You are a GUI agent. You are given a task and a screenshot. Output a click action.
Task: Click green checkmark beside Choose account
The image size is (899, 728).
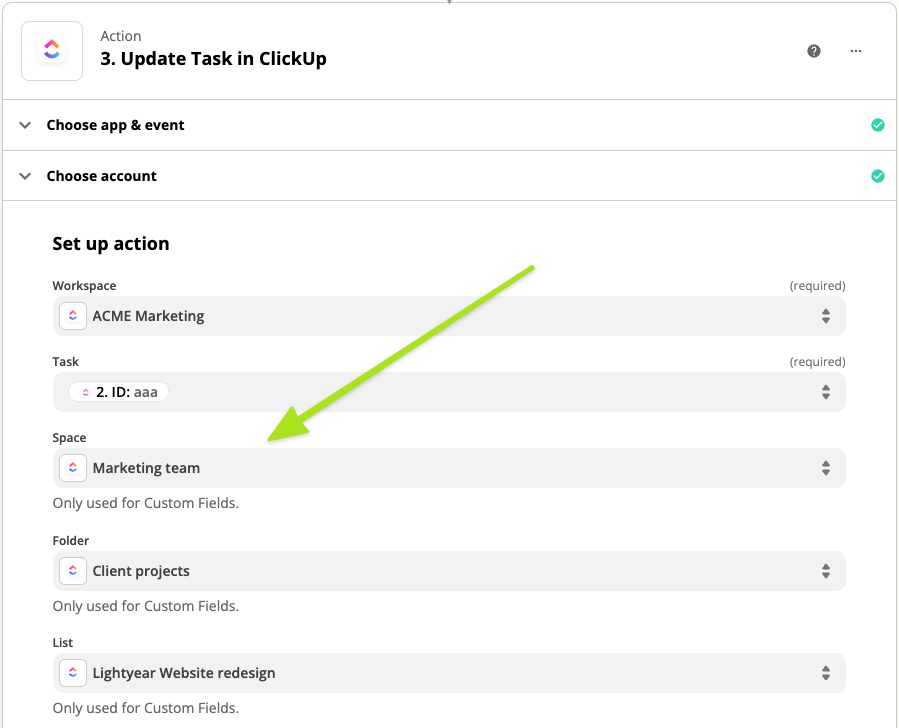pyautogui.click(x=878, y=176)
